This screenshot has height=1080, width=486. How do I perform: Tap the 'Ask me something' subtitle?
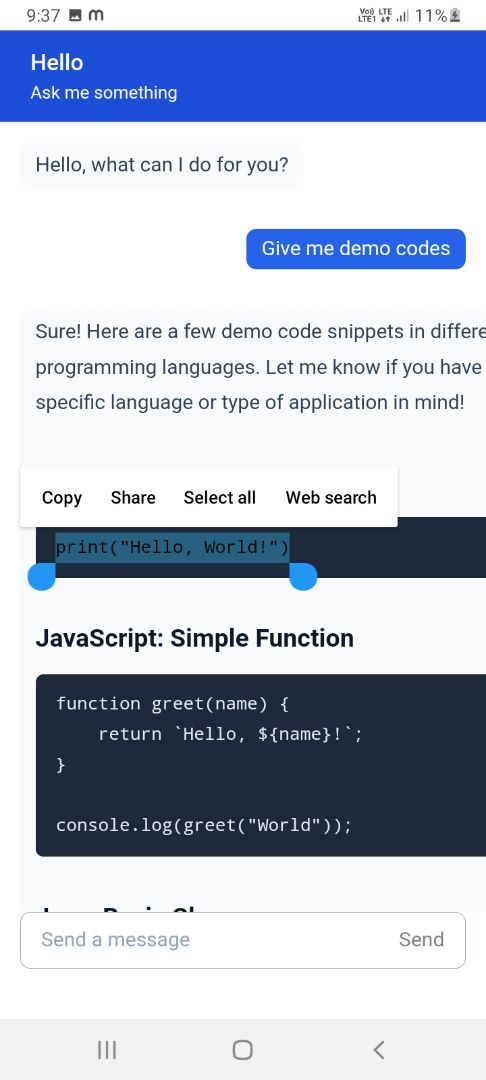click(104, 92)
